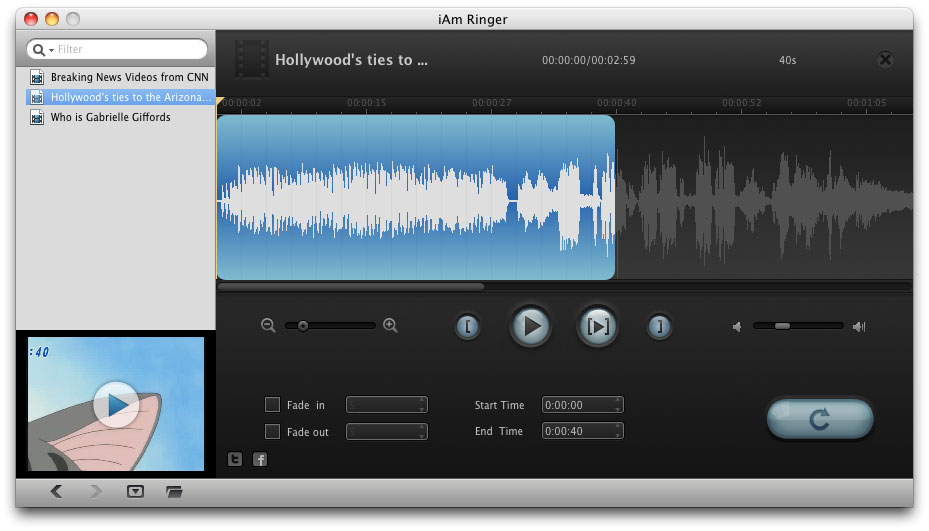This screenshot has height=531, width=929.
Task: Set selection end with right bracket button
Action: click(658, 326)
